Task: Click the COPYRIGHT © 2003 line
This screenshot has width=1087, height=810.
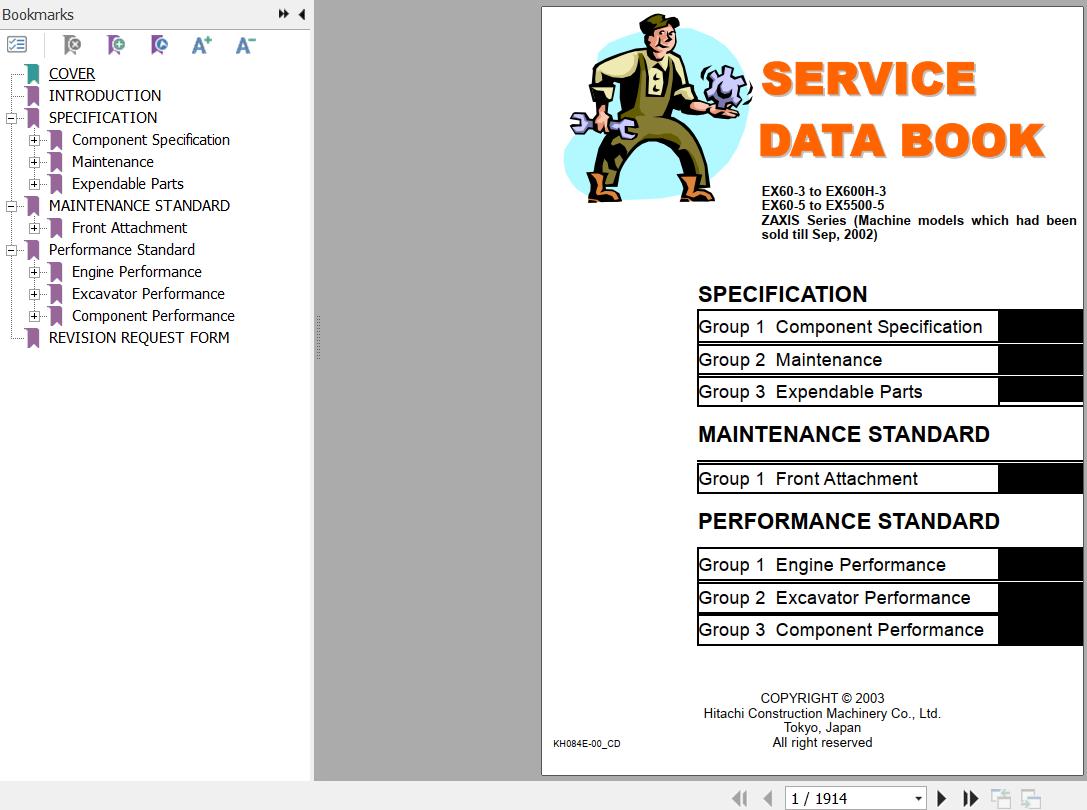Action: [x=822, y=698]
